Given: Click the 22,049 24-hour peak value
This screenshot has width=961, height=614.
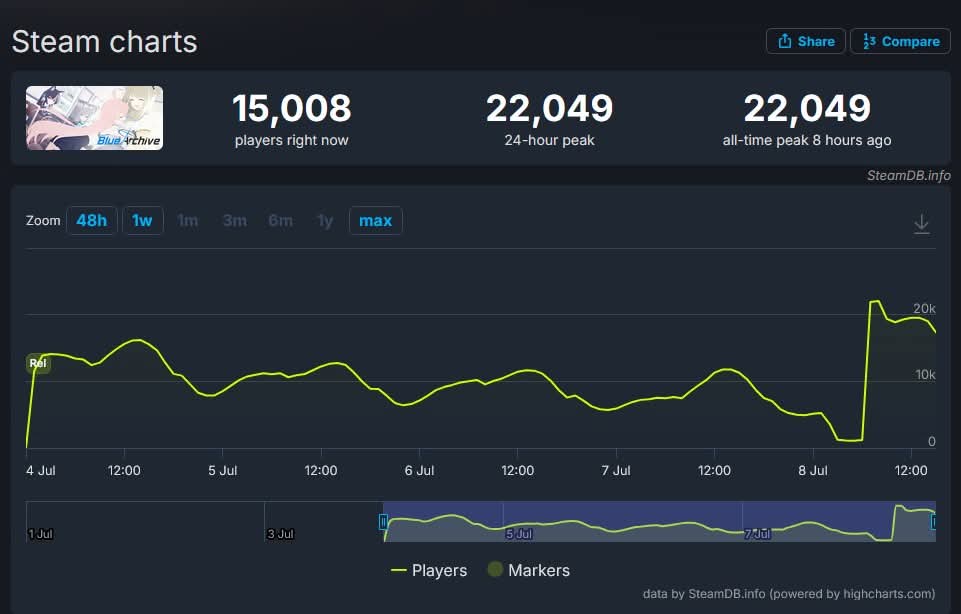Looking at the screenshot, I should [x=549, y=108].
